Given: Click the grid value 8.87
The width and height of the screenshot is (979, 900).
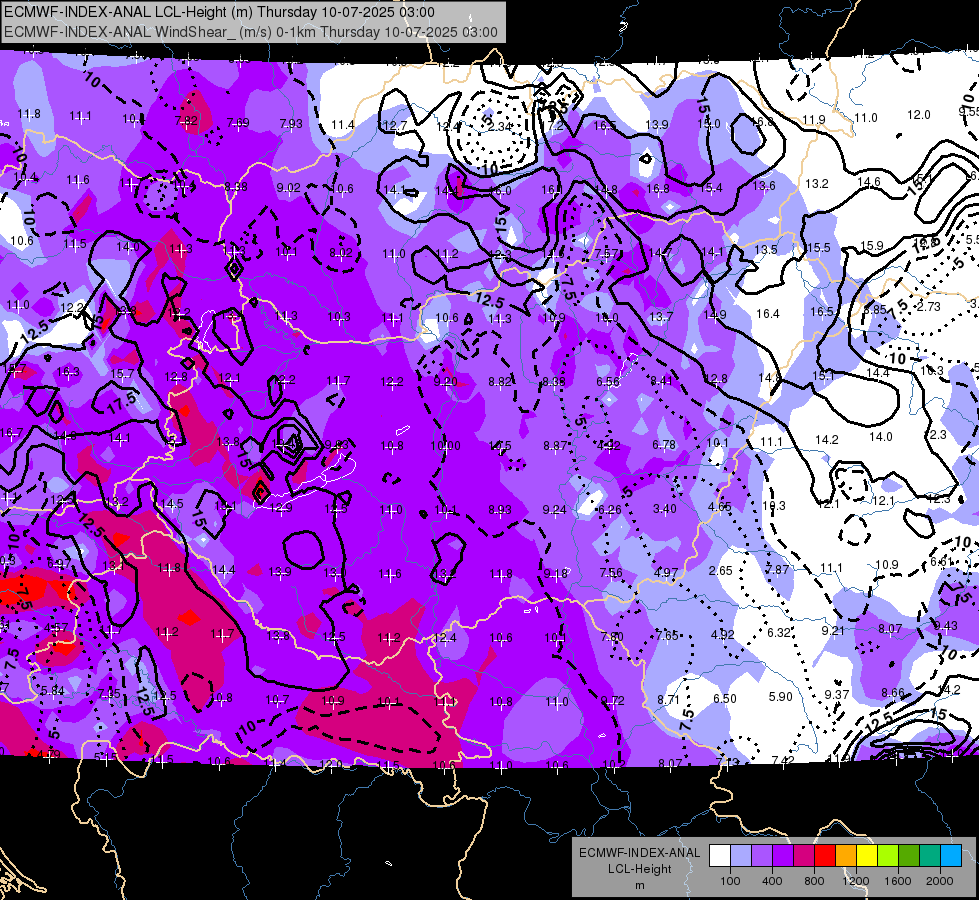Looking at the screenshot, I should point(555,445).
